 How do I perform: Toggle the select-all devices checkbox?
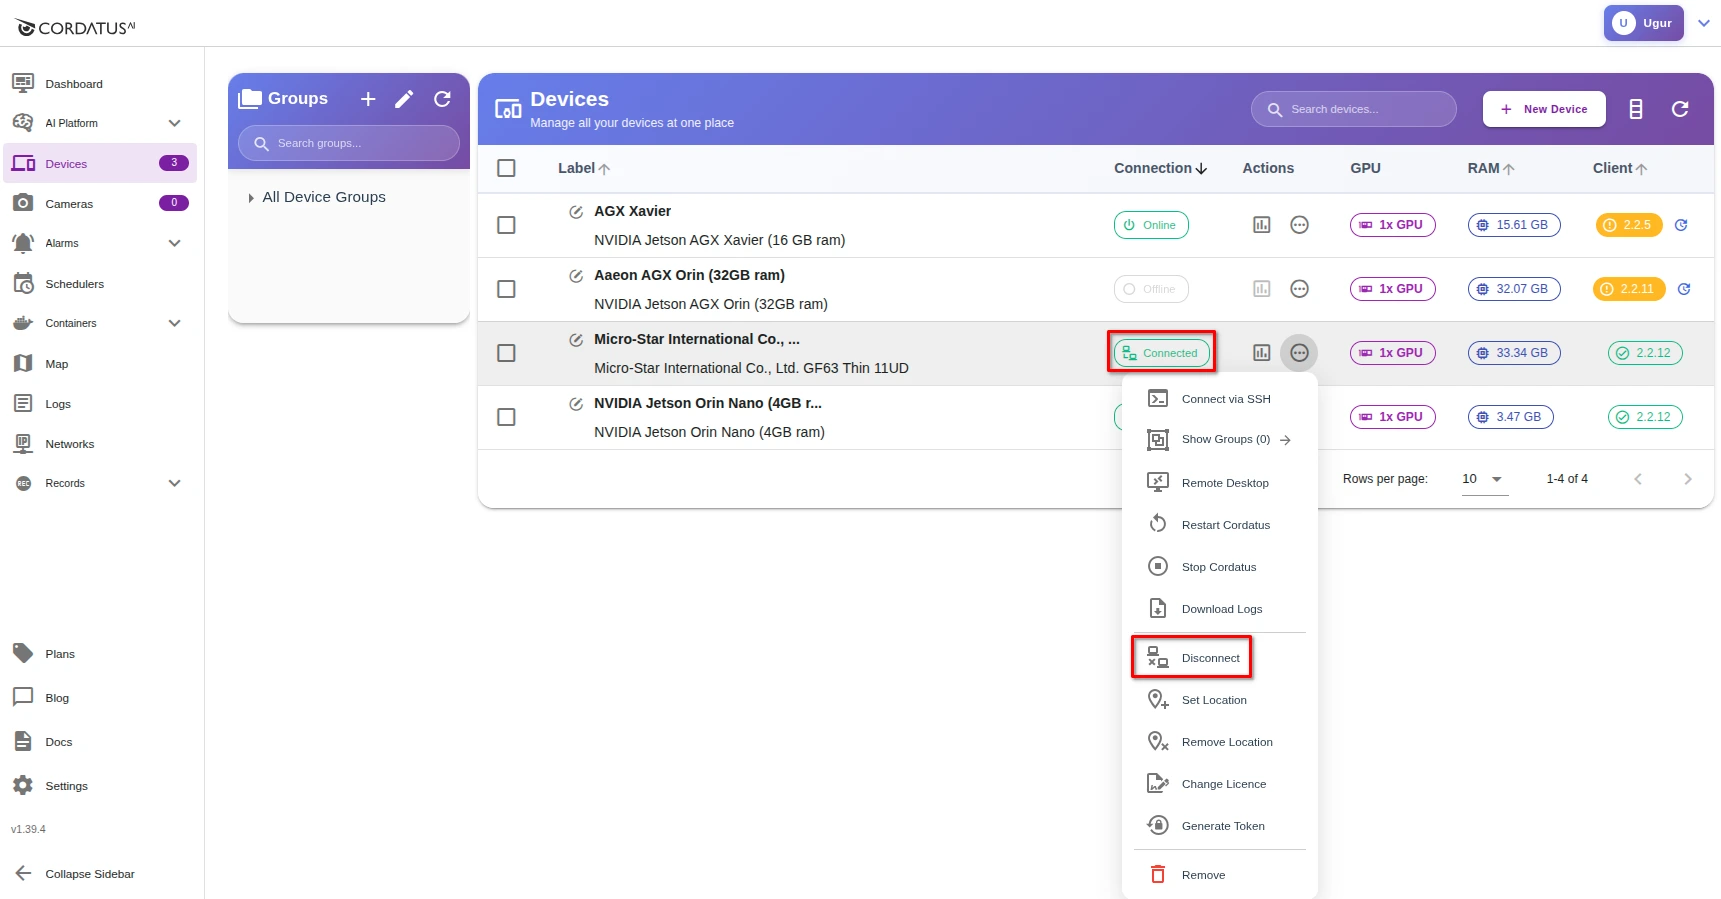(507, 168)
